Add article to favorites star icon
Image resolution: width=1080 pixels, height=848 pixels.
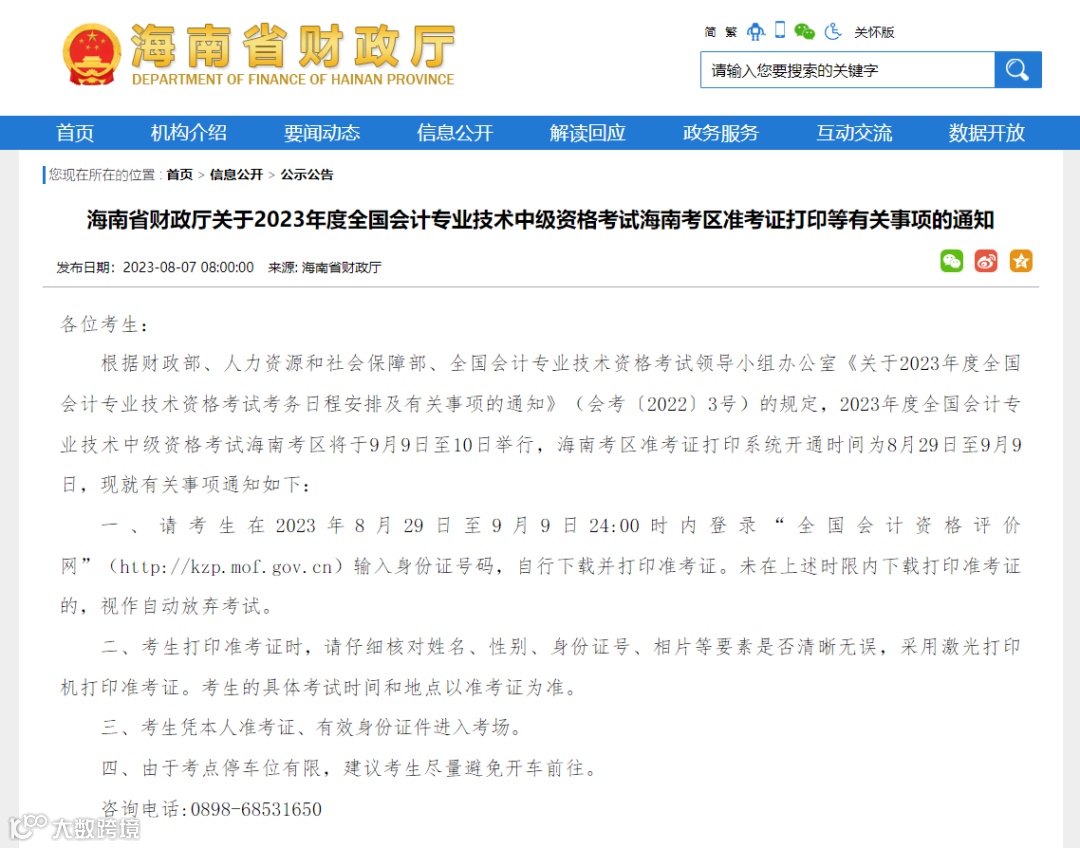(x=1021, y=261)
